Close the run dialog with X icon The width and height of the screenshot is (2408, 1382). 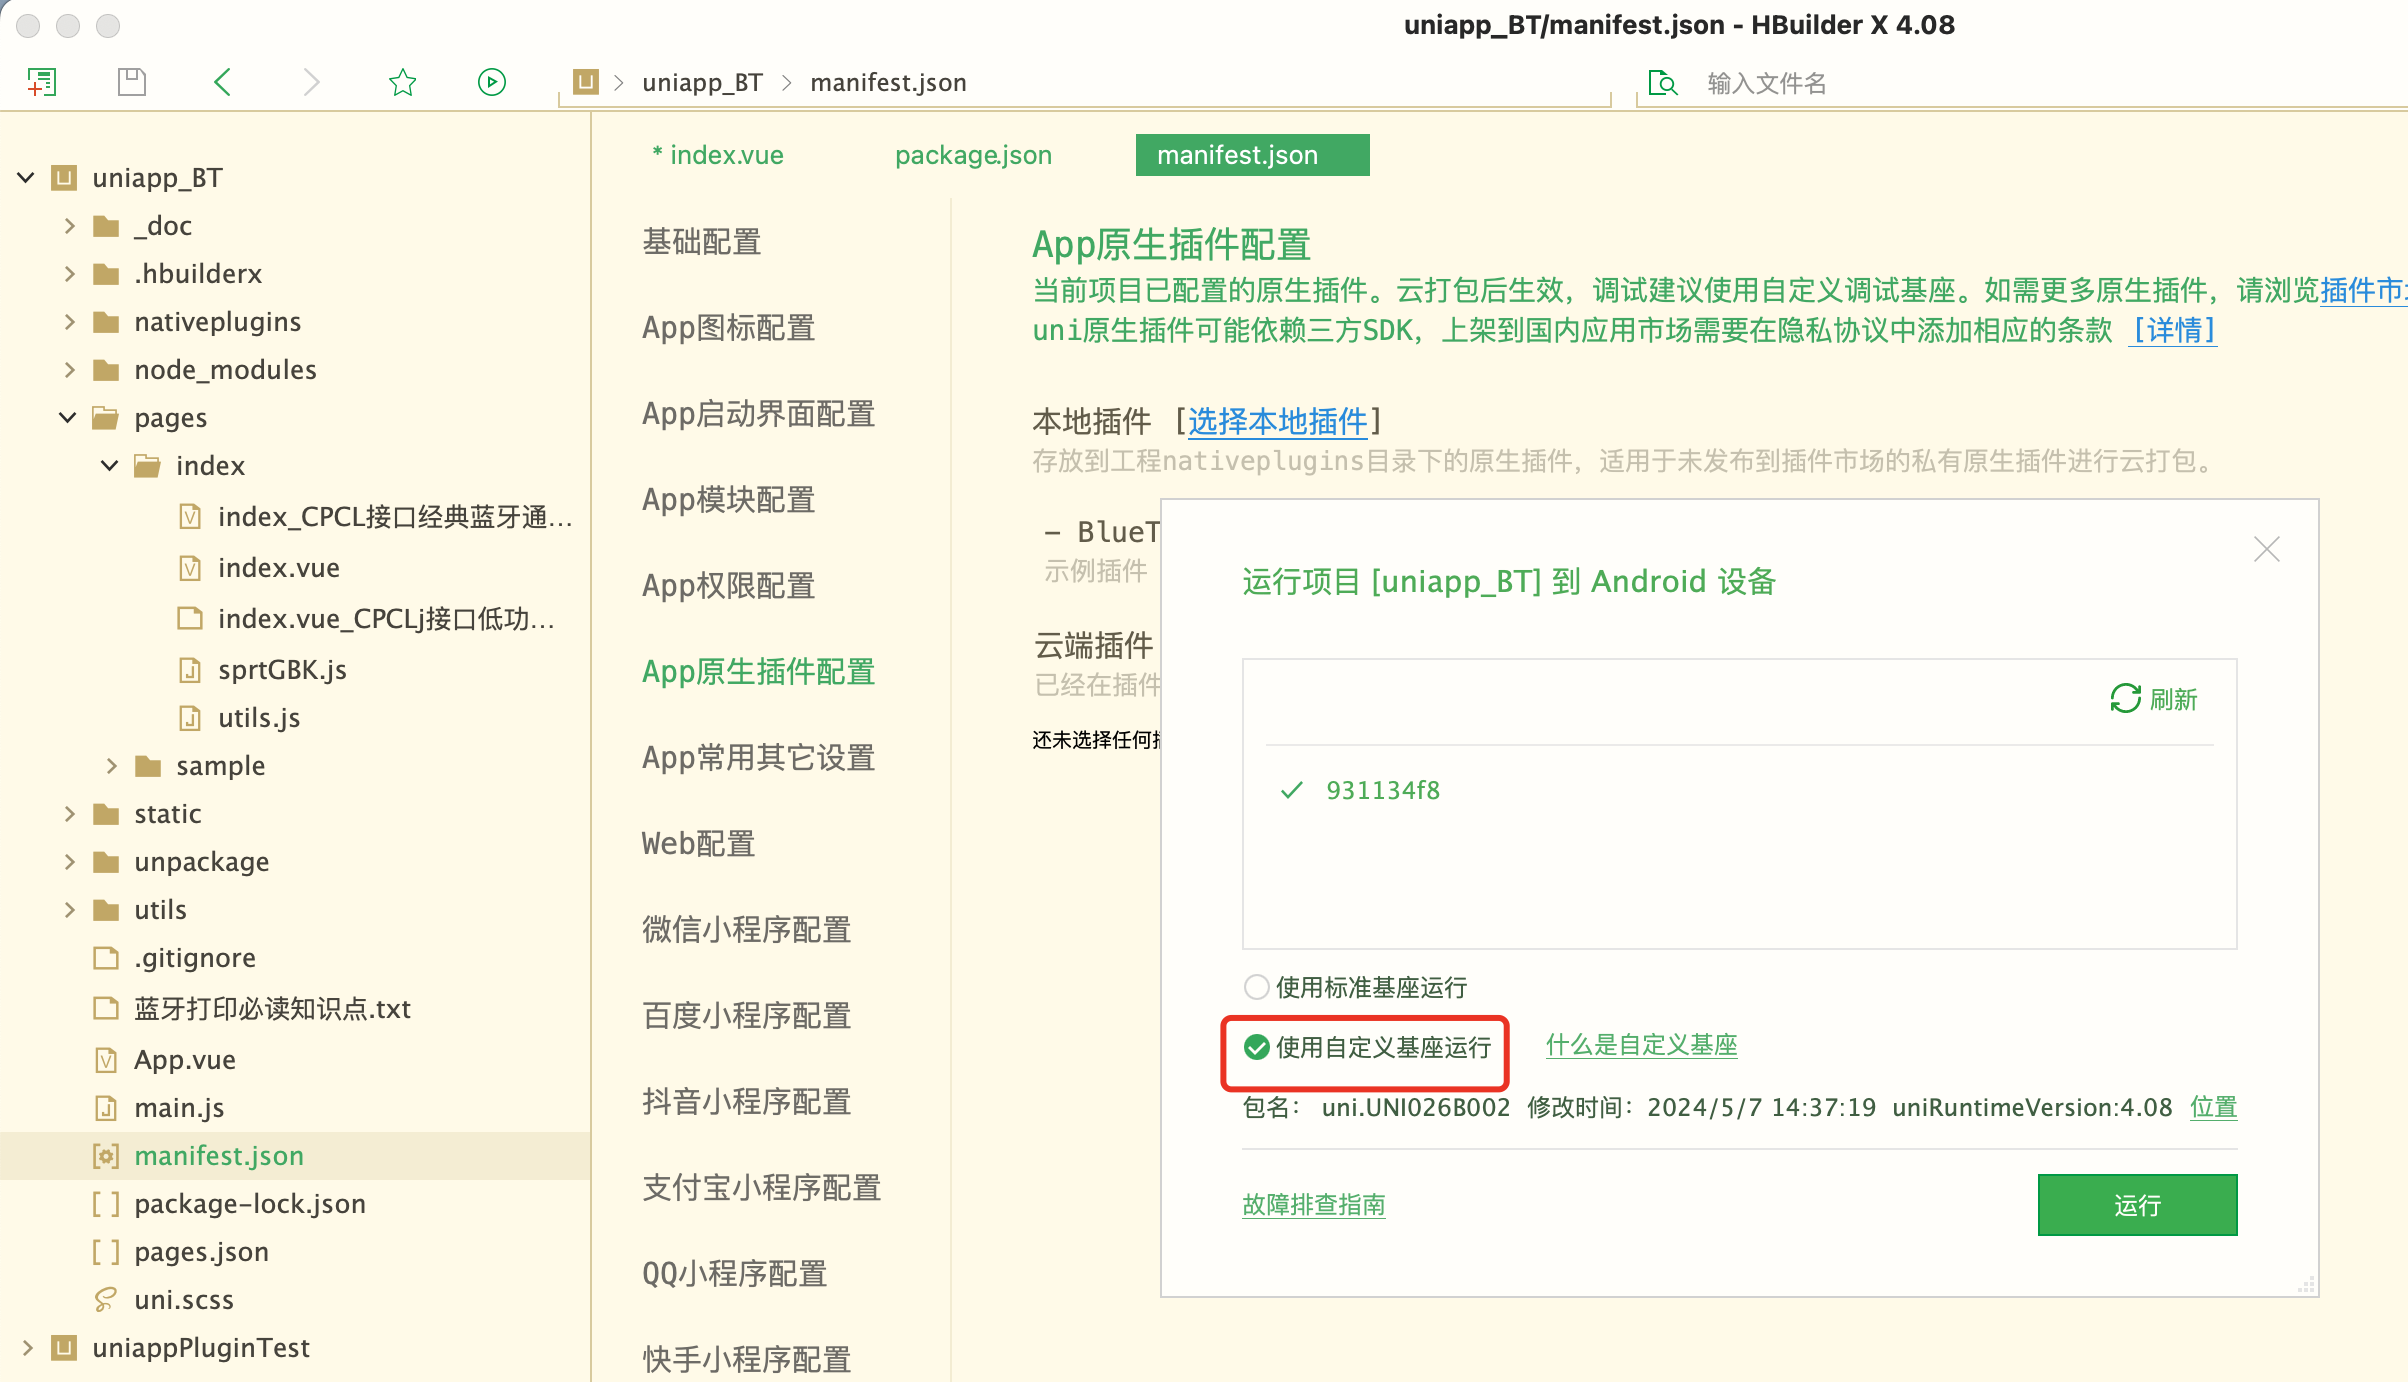pyautogui.click(x=2266, y=549)
